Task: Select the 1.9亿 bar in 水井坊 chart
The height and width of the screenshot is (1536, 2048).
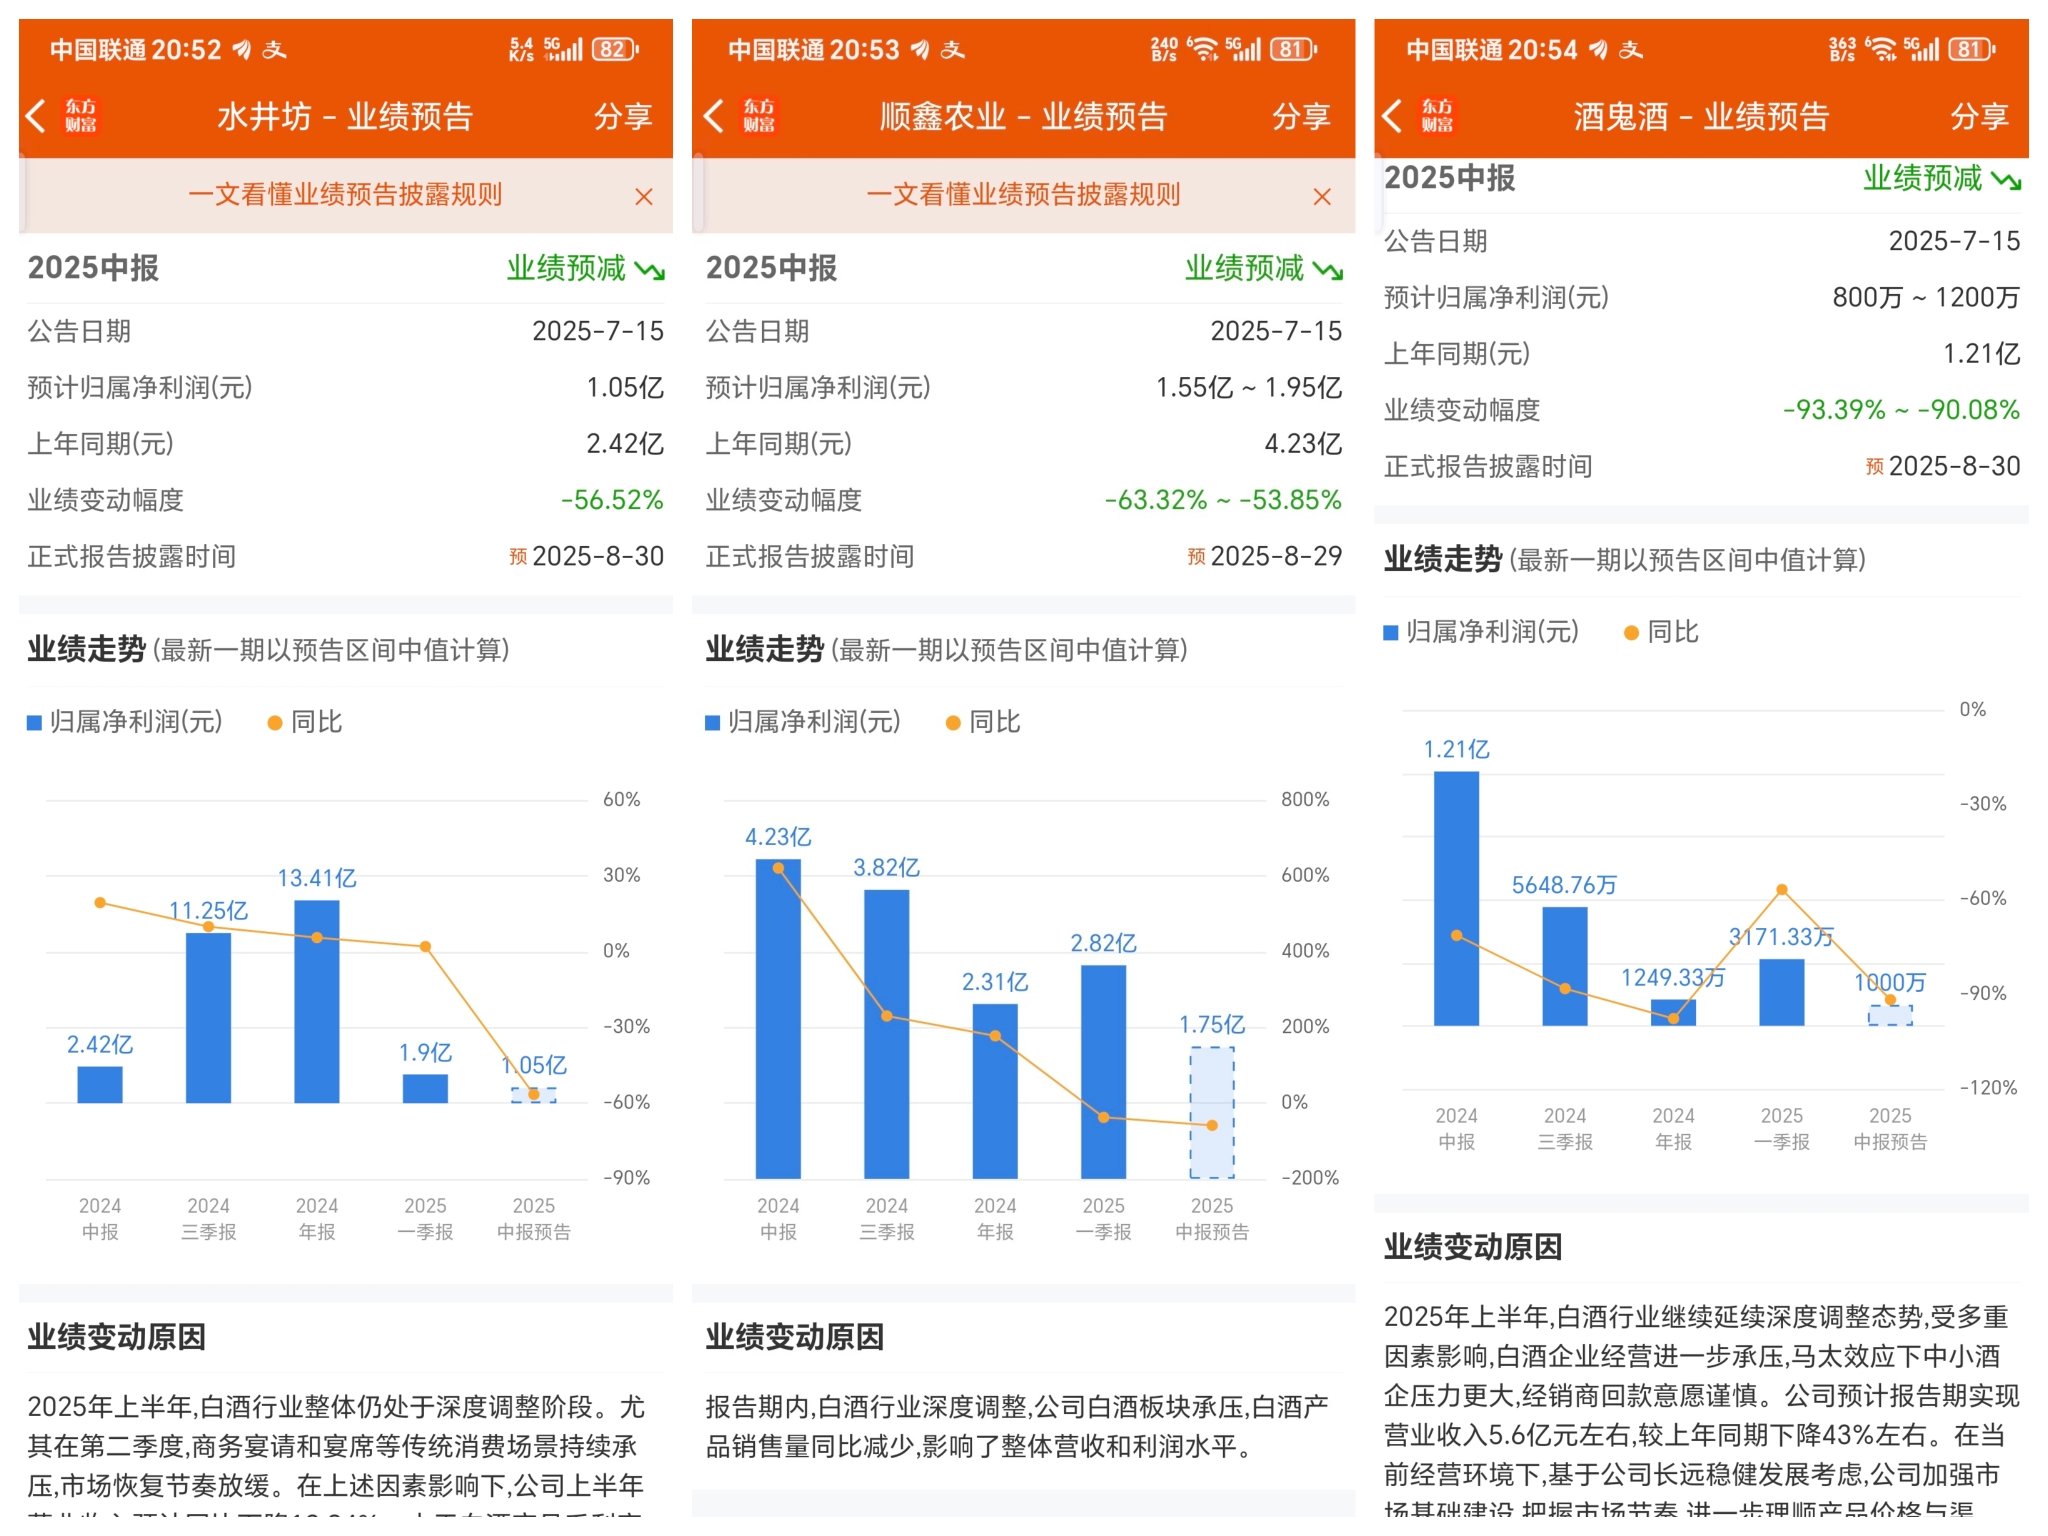Action: click(x=425, y=1089)
